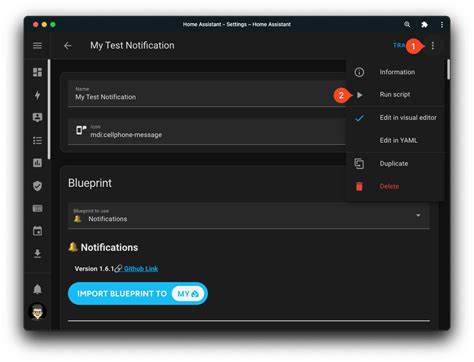This screenshot has height=362, width=474.
Task: Expand the Blueprint to use dropdown arrow
Action: pos(418,215)
